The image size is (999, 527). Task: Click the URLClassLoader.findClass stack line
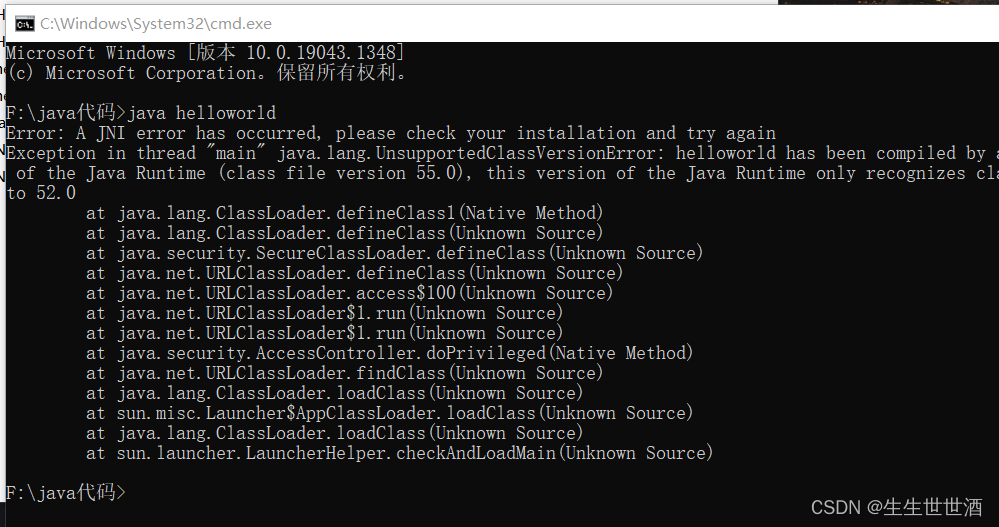pos(344,373)
